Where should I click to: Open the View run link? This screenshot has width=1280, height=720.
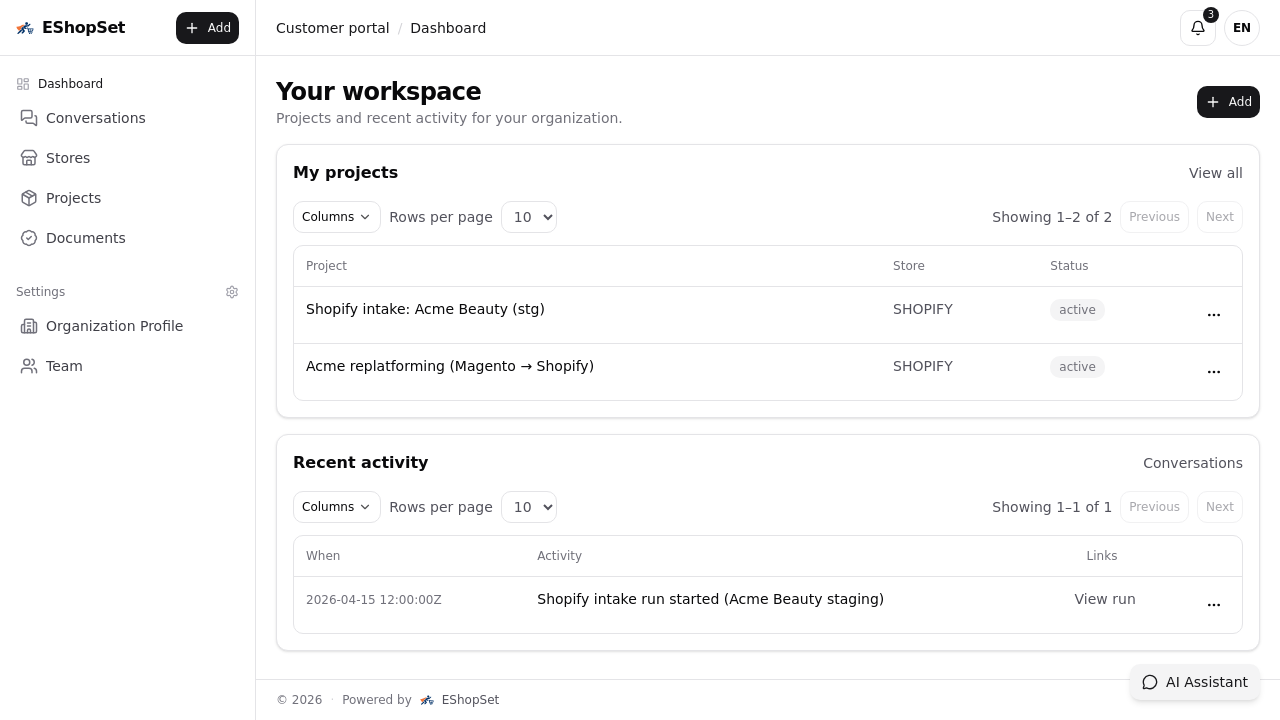point(1104,599)
